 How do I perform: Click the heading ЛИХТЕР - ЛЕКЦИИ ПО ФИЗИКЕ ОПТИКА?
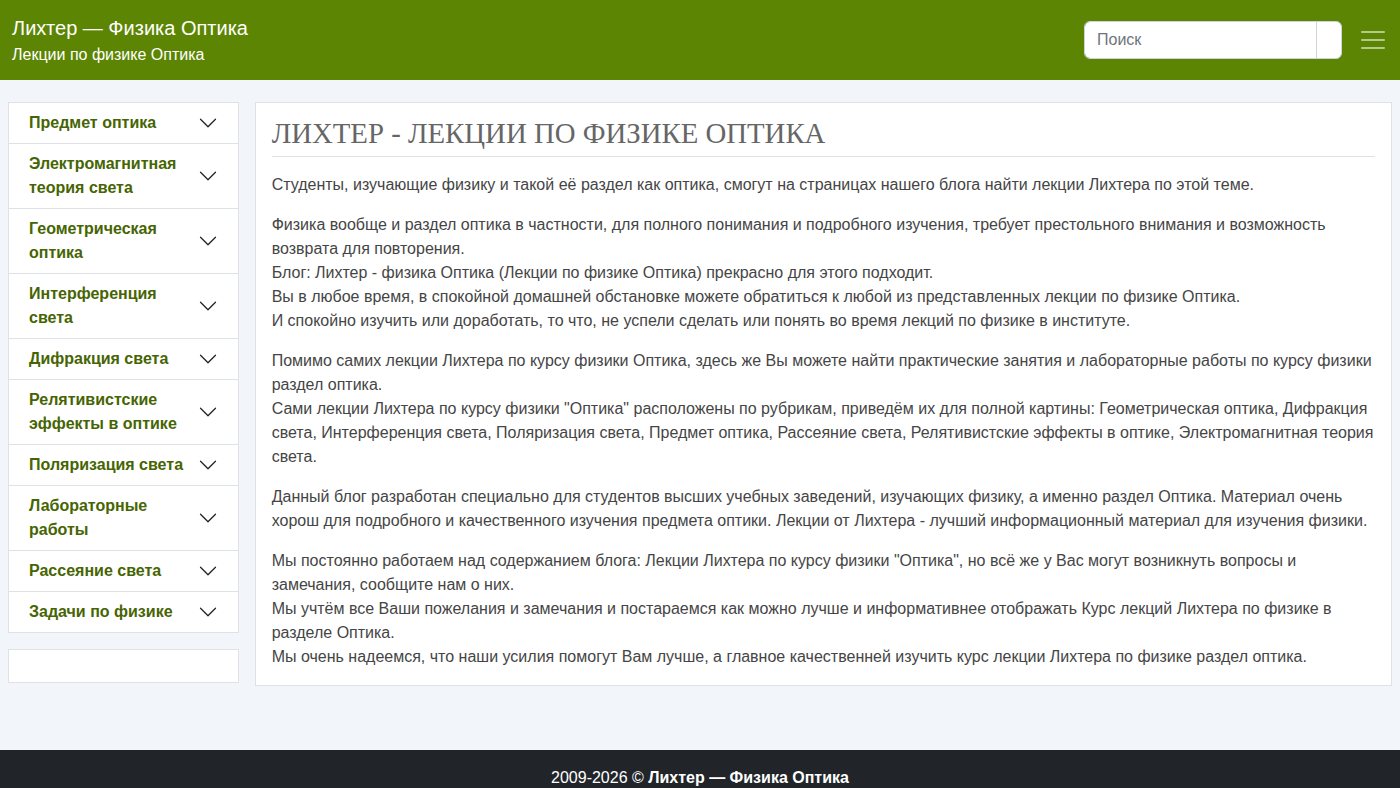(x=548, y=134)
